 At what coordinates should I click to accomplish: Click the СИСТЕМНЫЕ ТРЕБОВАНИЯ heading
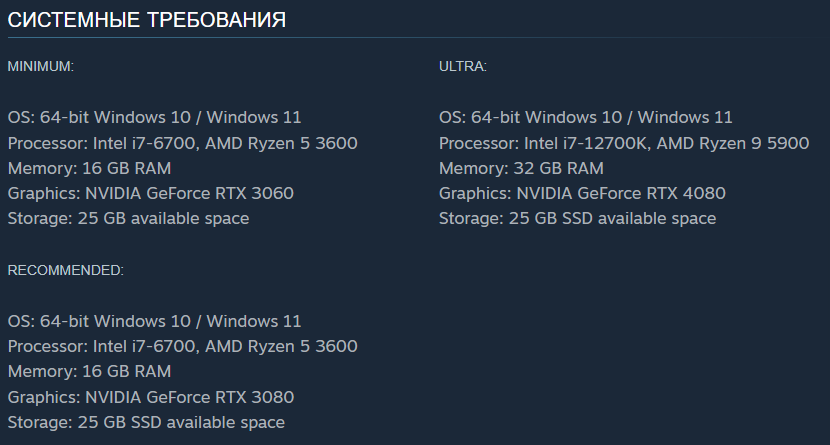click(147, 20)
